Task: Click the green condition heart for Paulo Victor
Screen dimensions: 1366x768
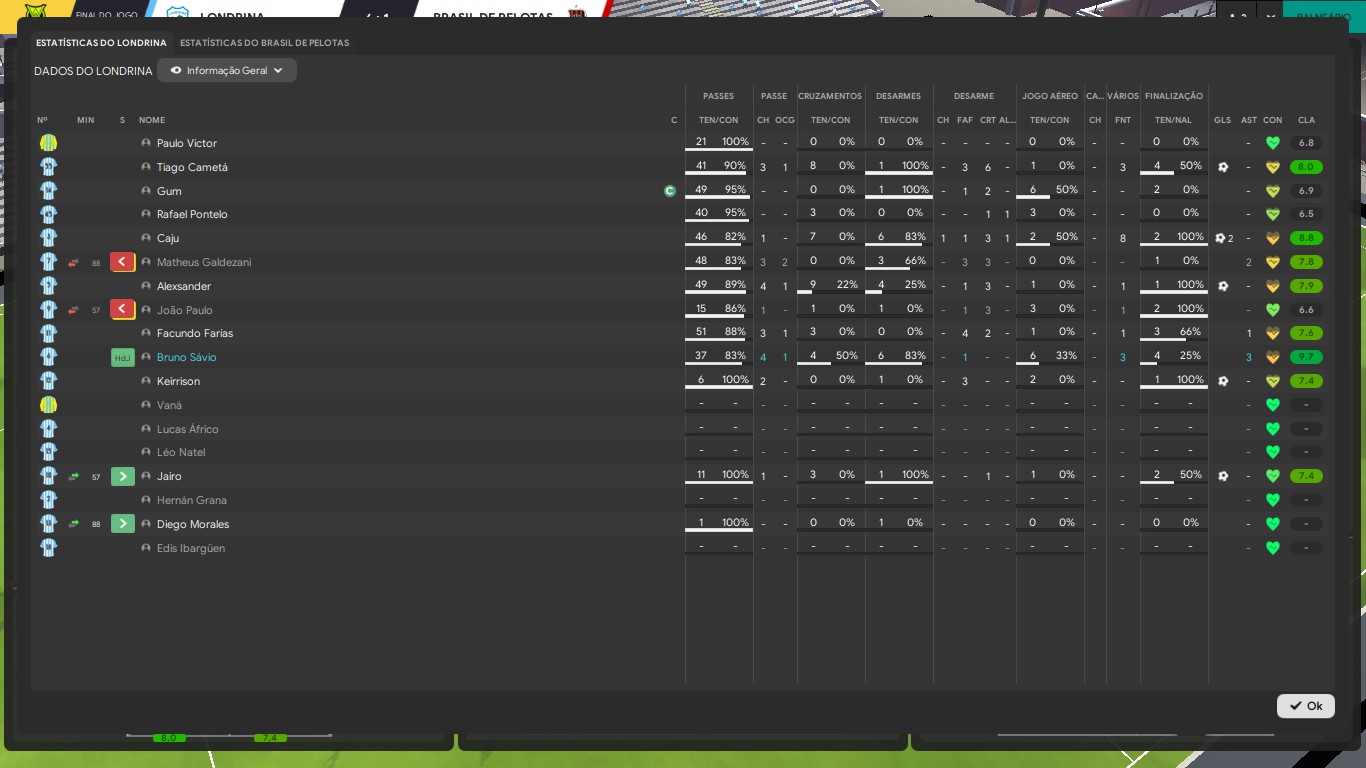Action: [x=1272, y=143]
